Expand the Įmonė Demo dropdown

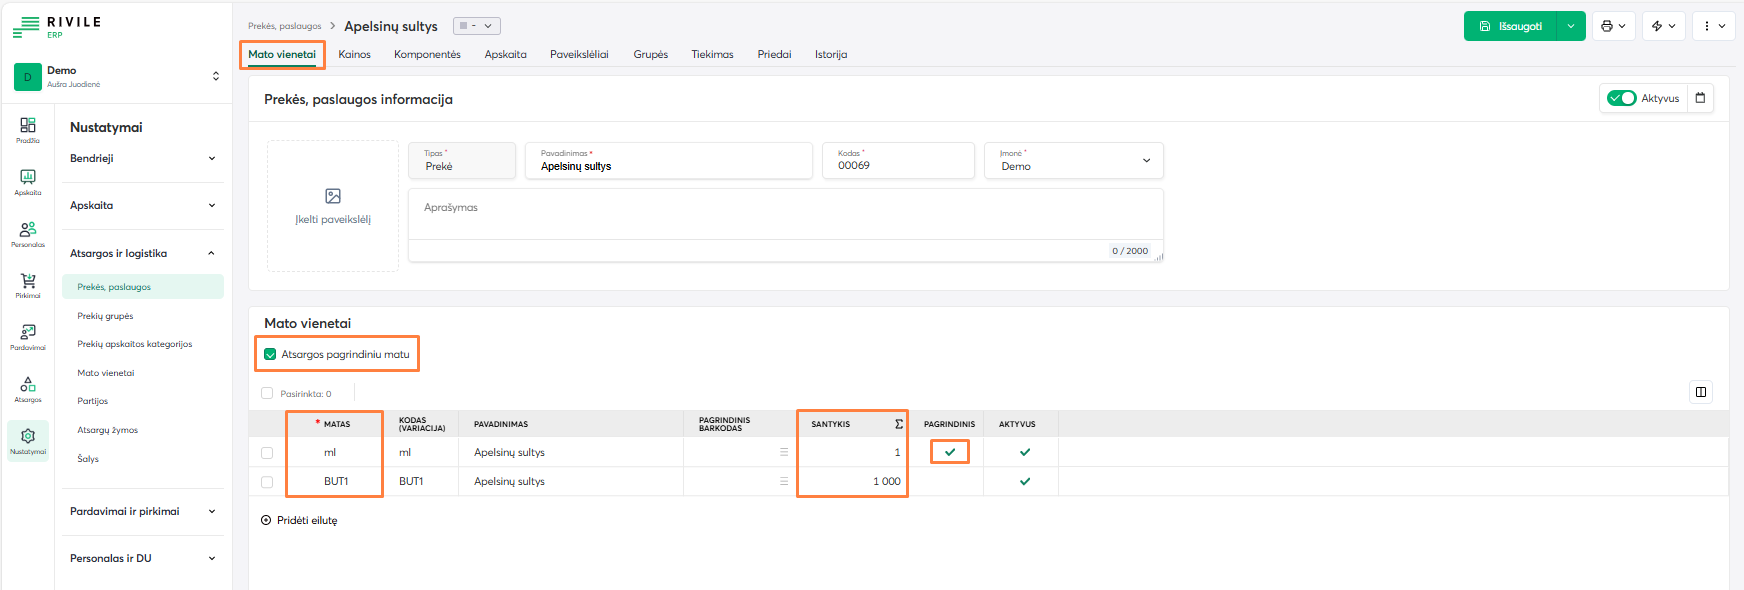(x=1146, y=161)
